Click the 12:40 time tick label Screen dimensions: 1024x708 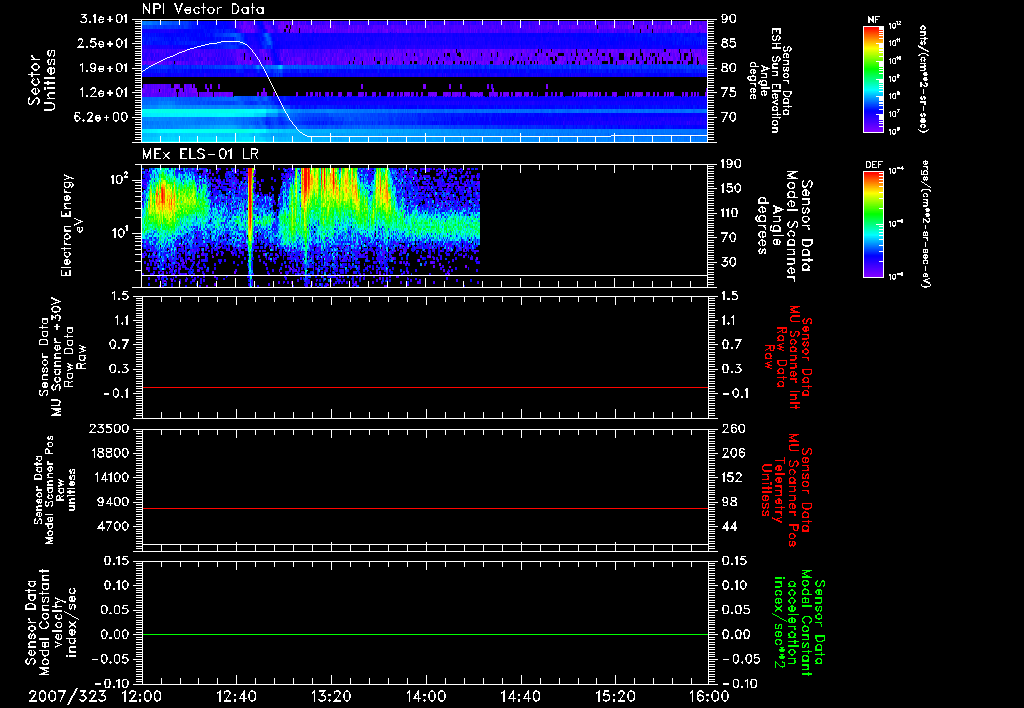(x=236, y=696)
